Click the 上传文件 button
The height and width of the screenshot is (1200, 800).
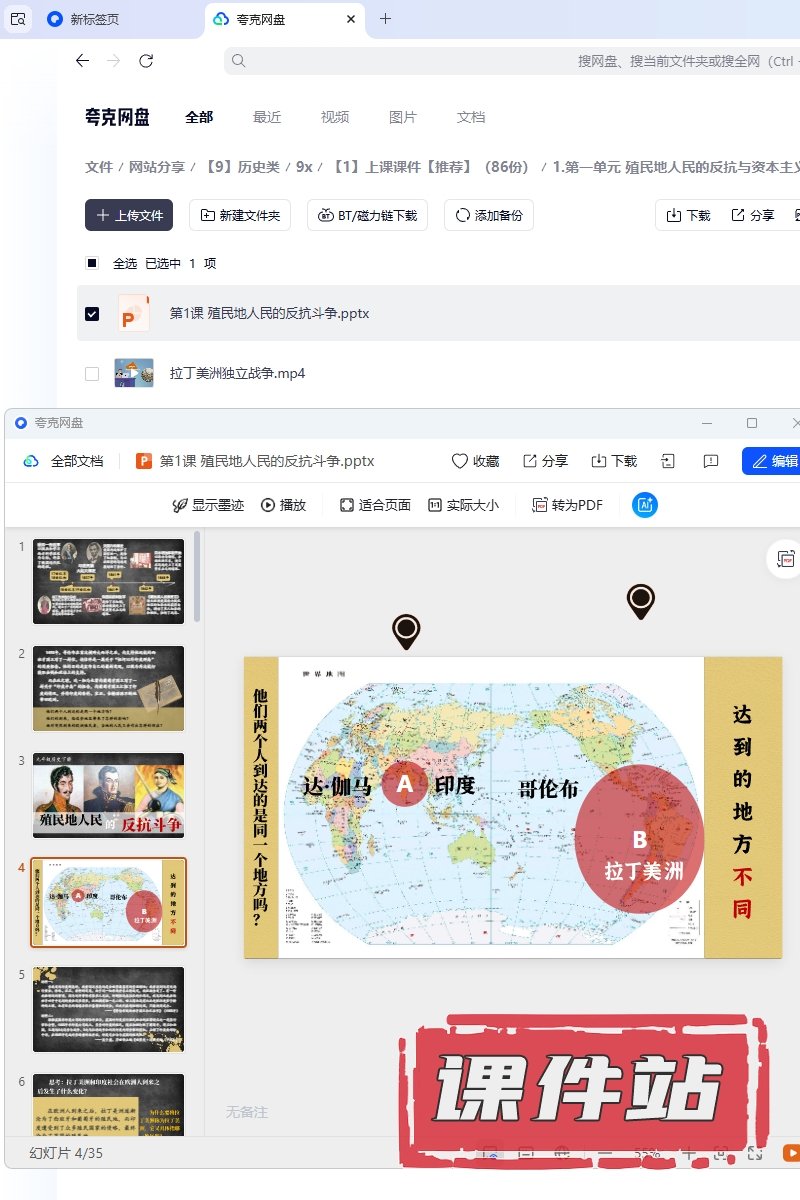point(129,215)
